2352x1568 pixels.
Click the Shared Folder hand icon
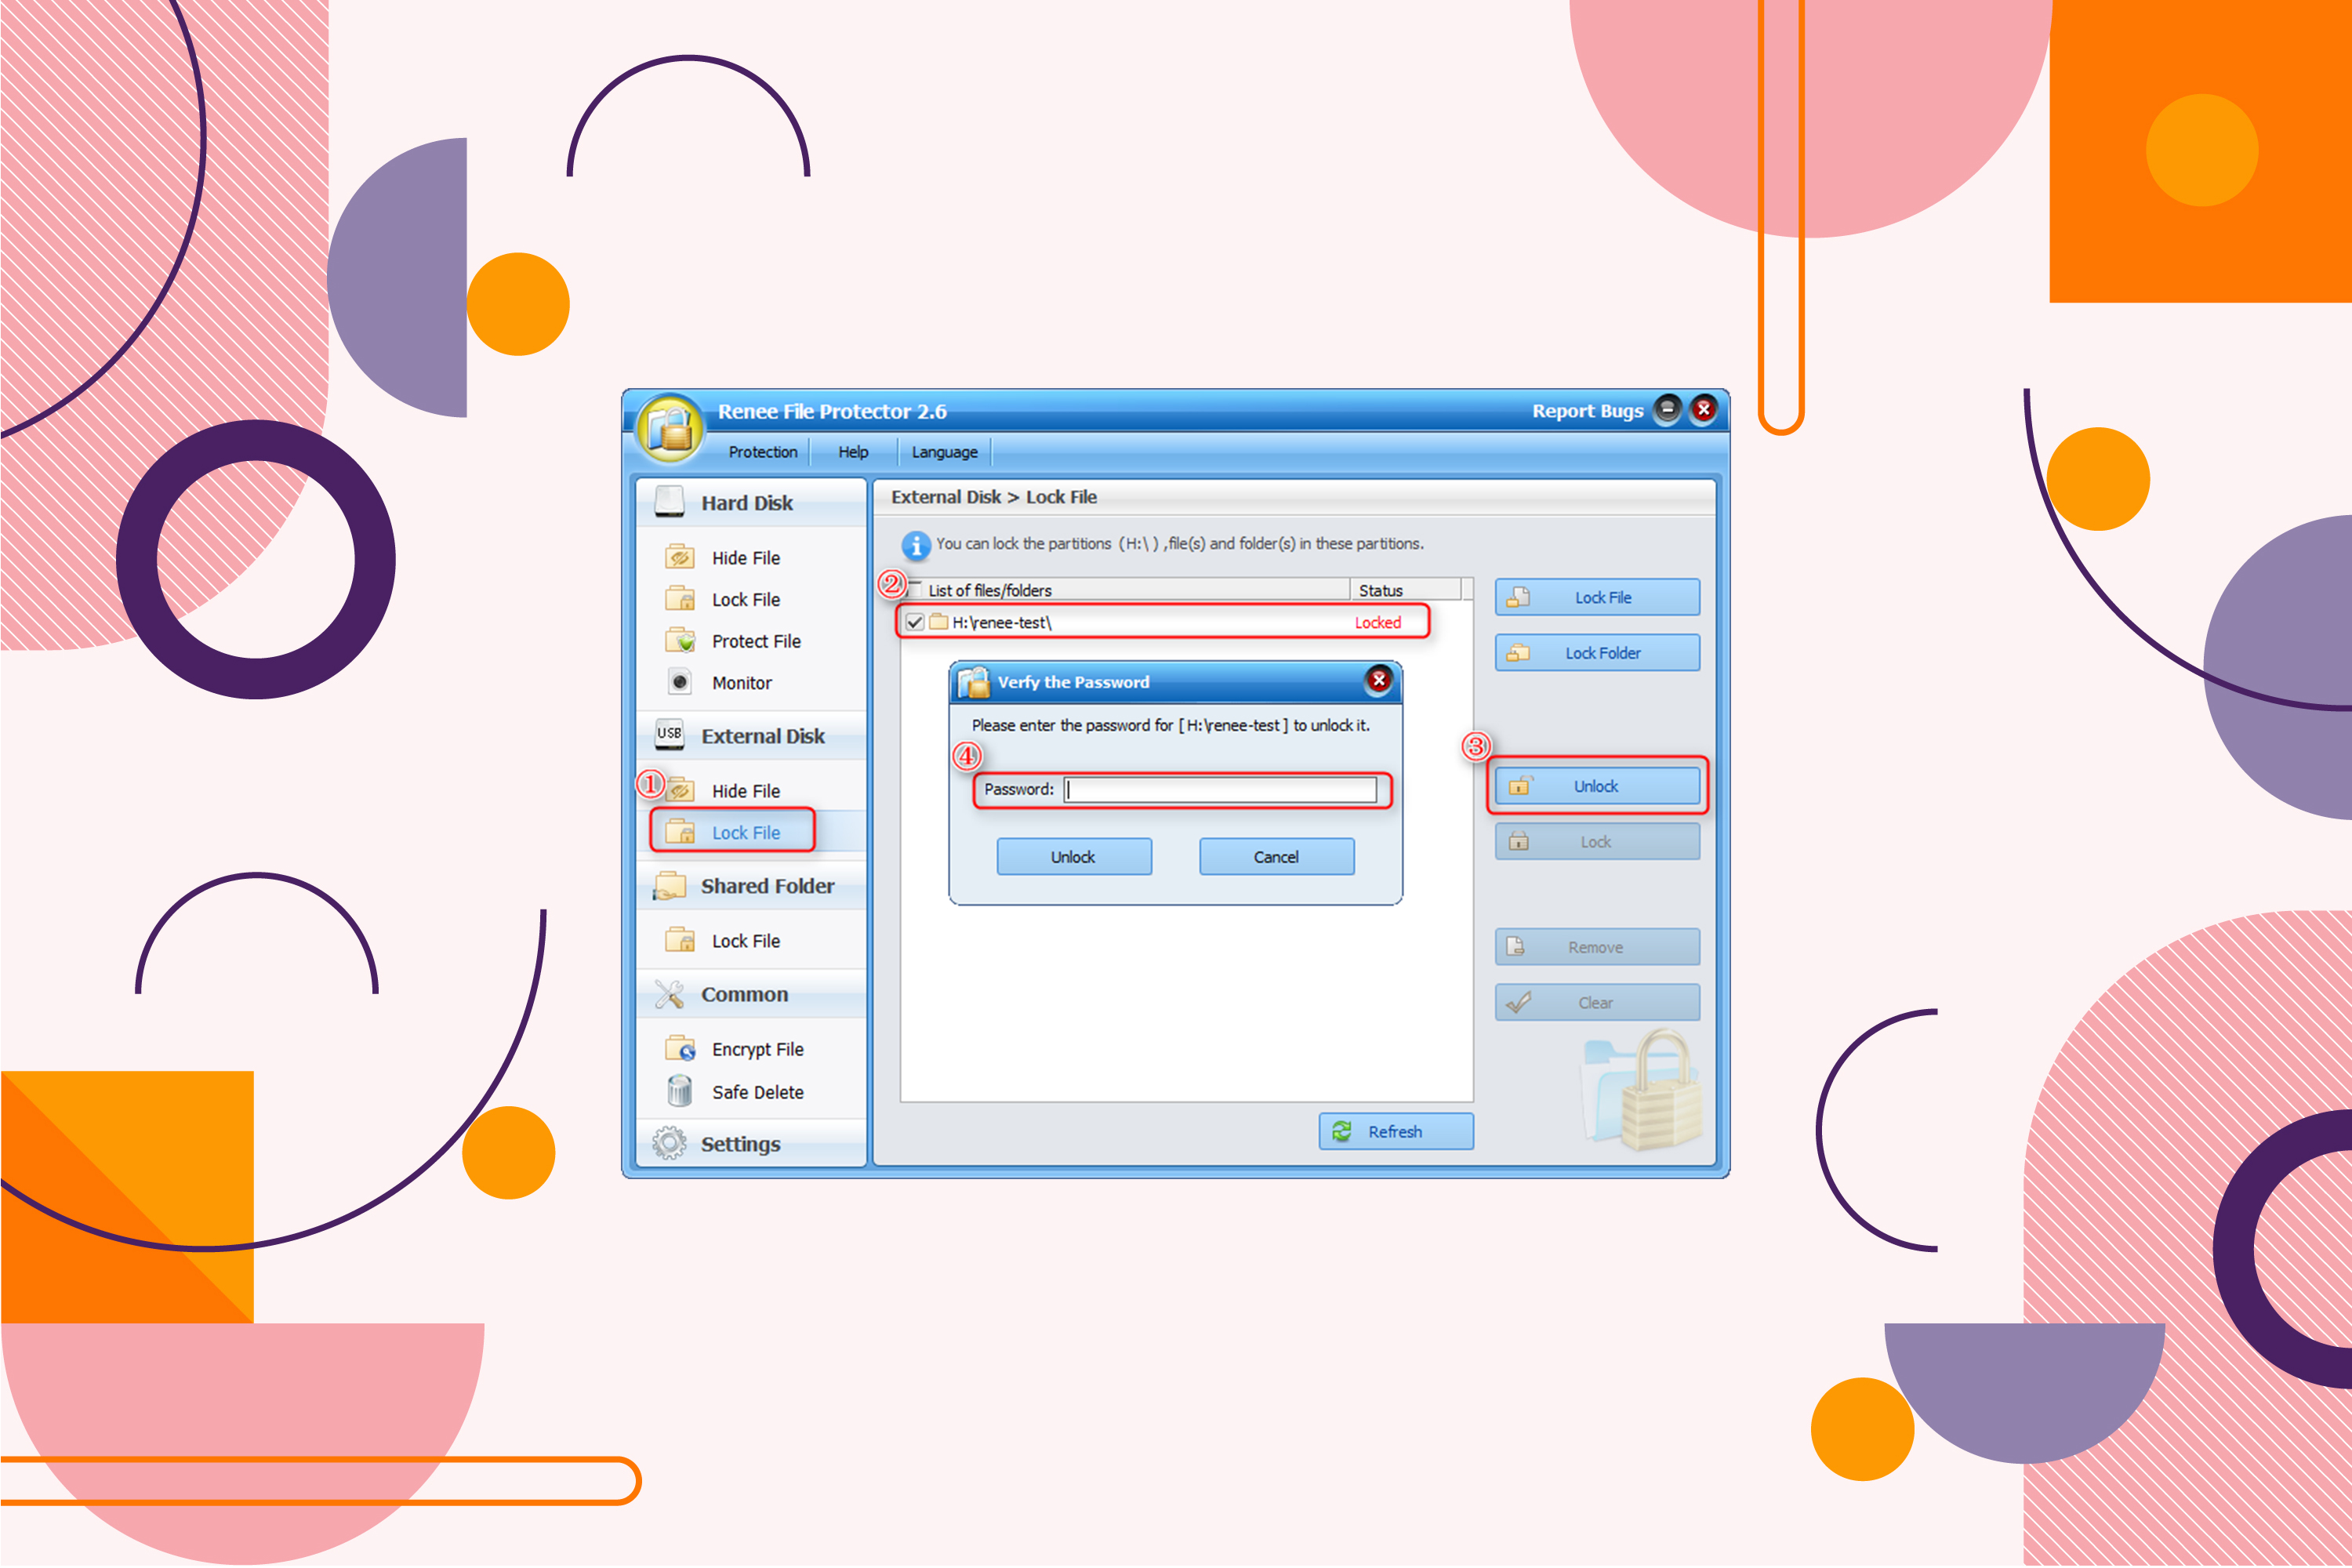tap(669, 886)
